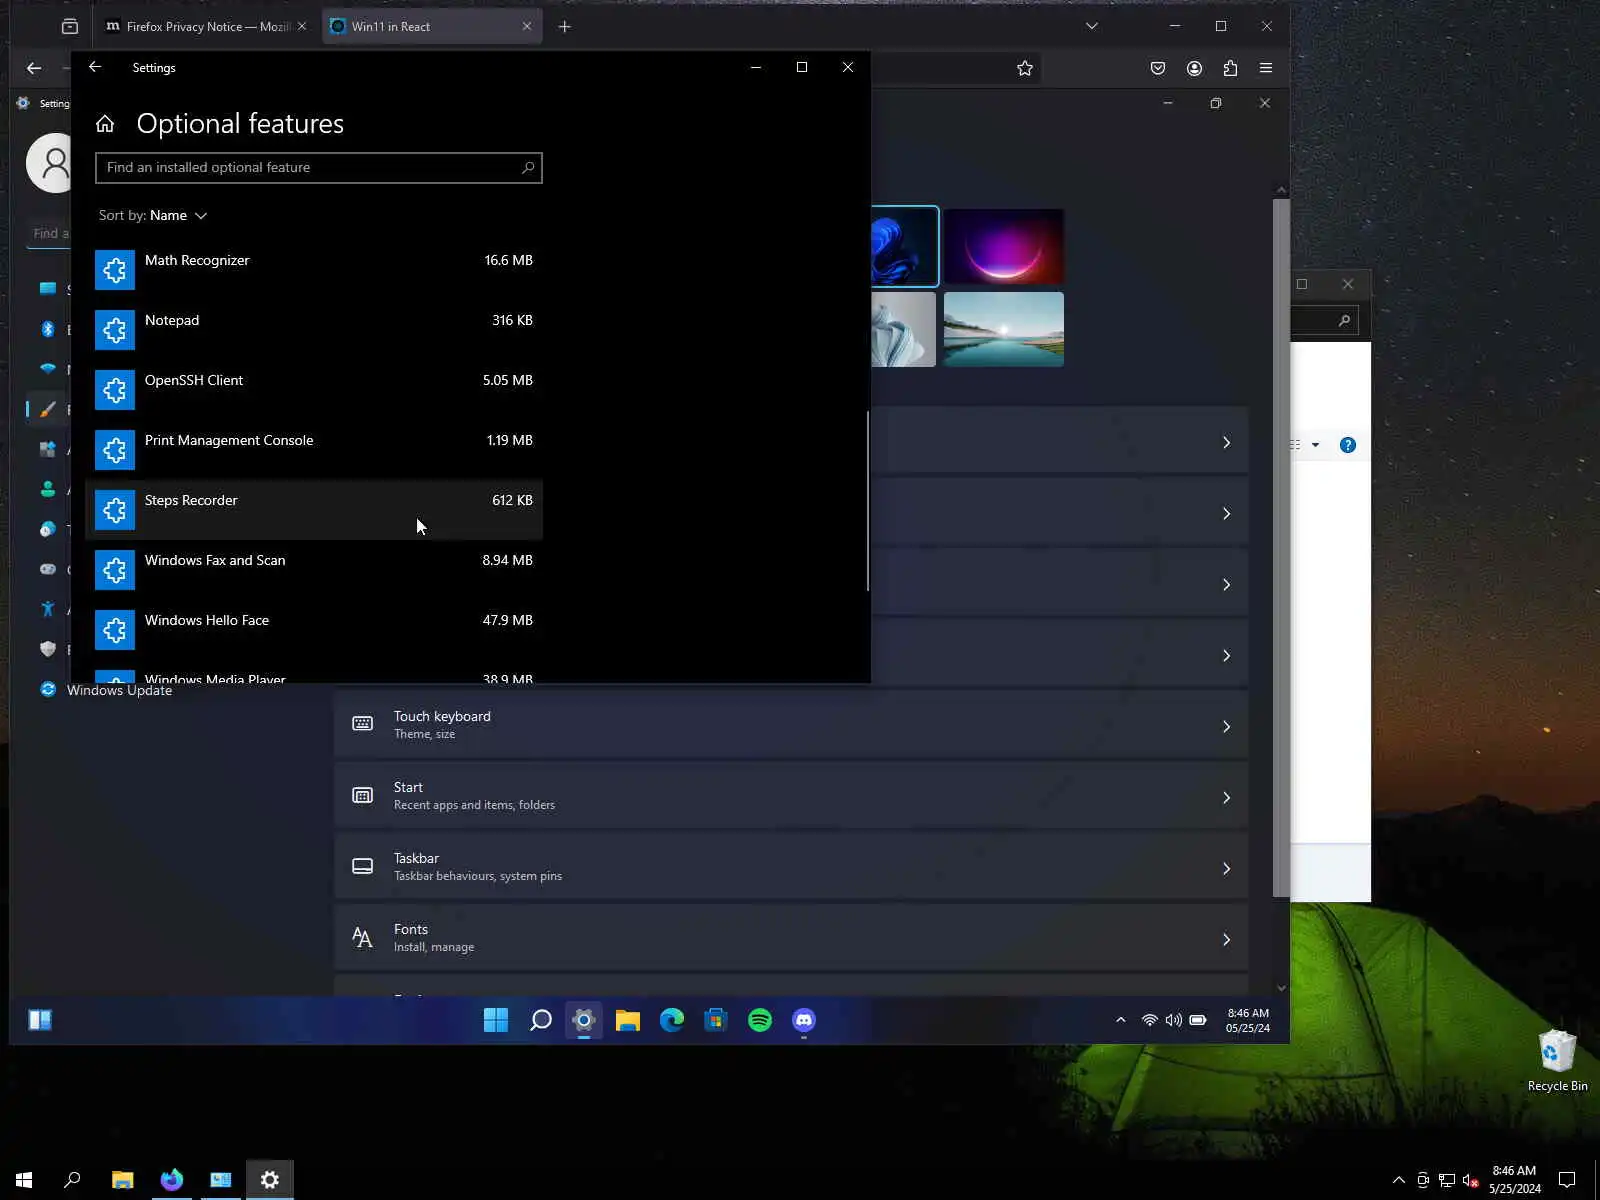Expand the Touch keyboard row chevron
Screen dimensions: 1600x1200
[x=1226, y=727]
